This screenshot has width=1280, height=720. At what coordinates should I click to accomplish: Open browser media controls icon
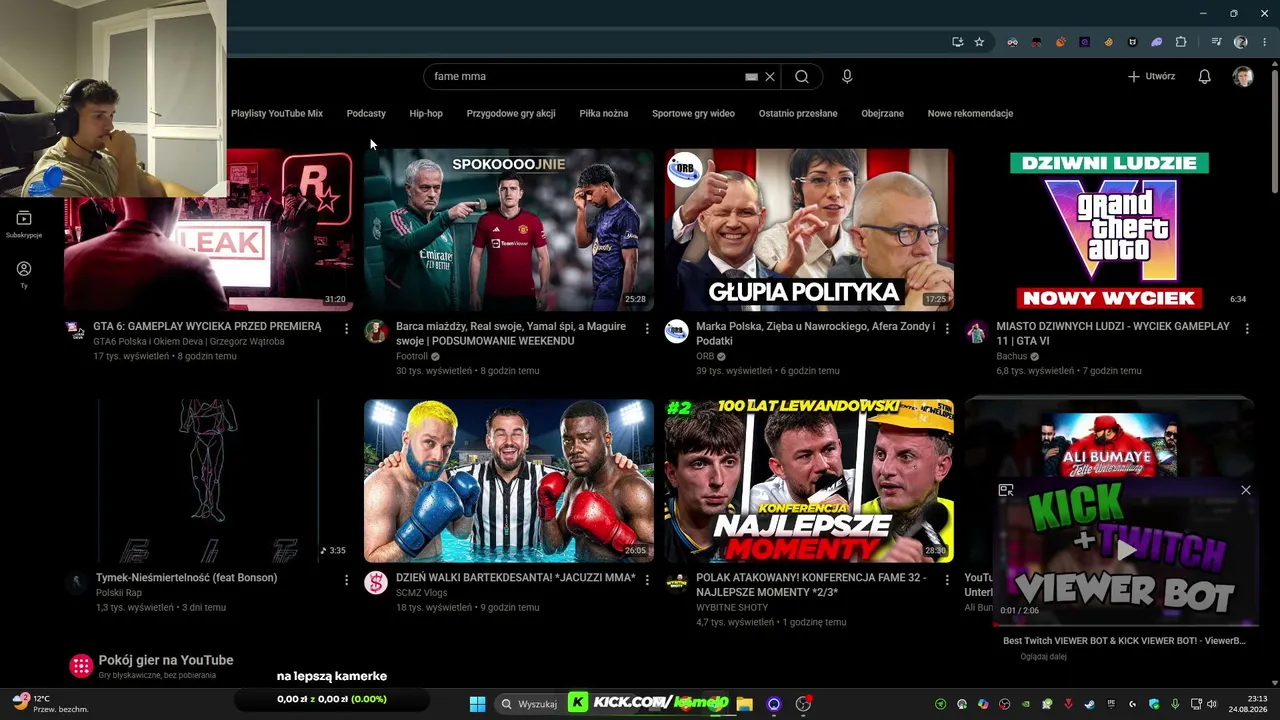(x=1216, y=42)
